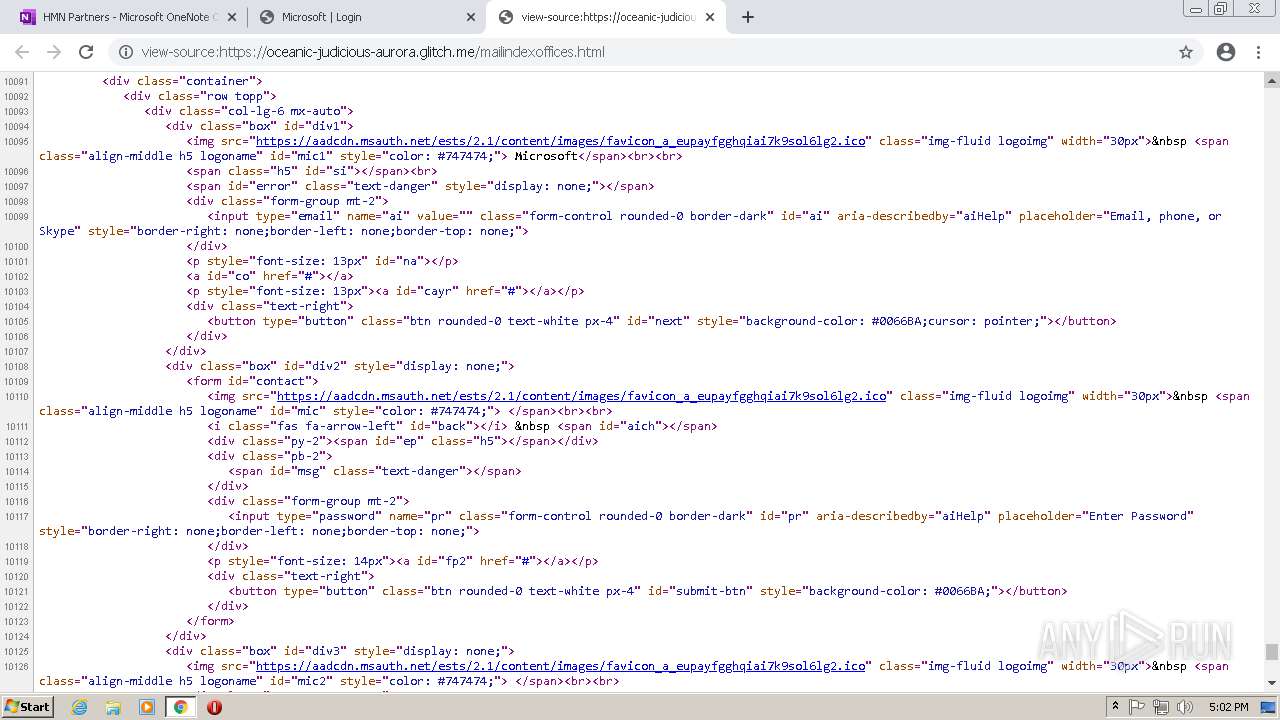Open favicon .ico link on line 10126
This screenshot has height=720, width=1280.
(x=561, y=666)
